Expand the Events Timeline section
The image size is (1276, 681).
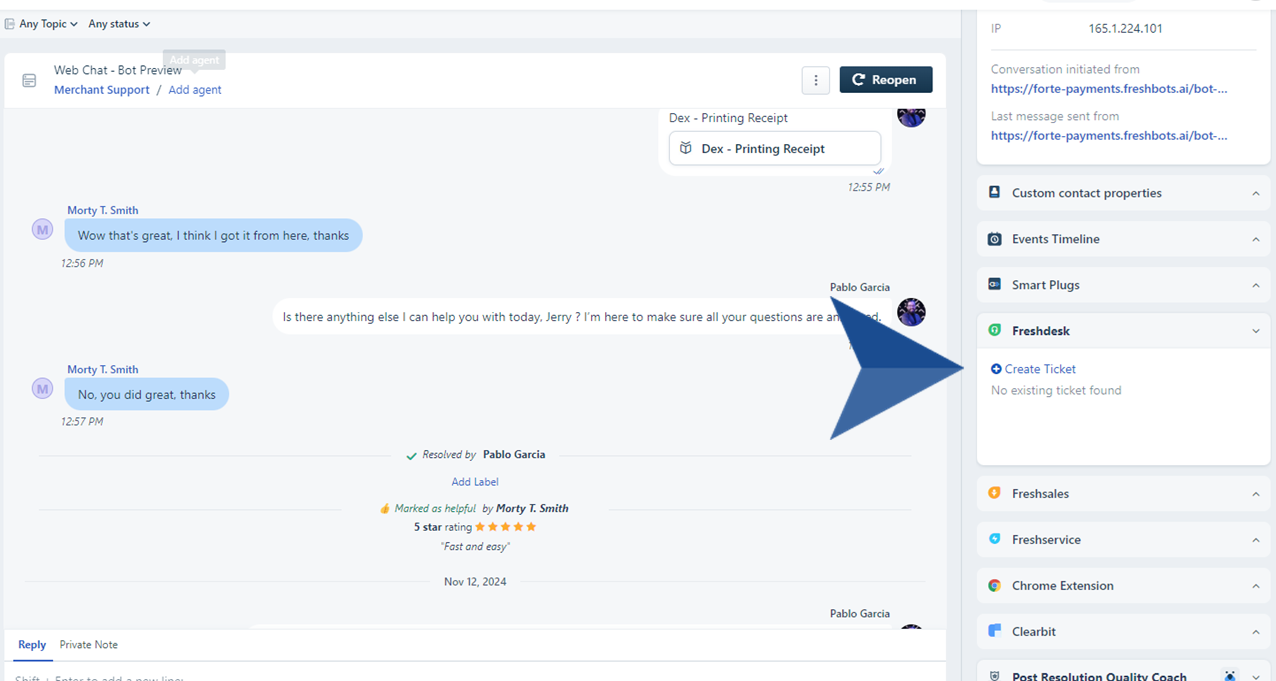pos(1123,239)
